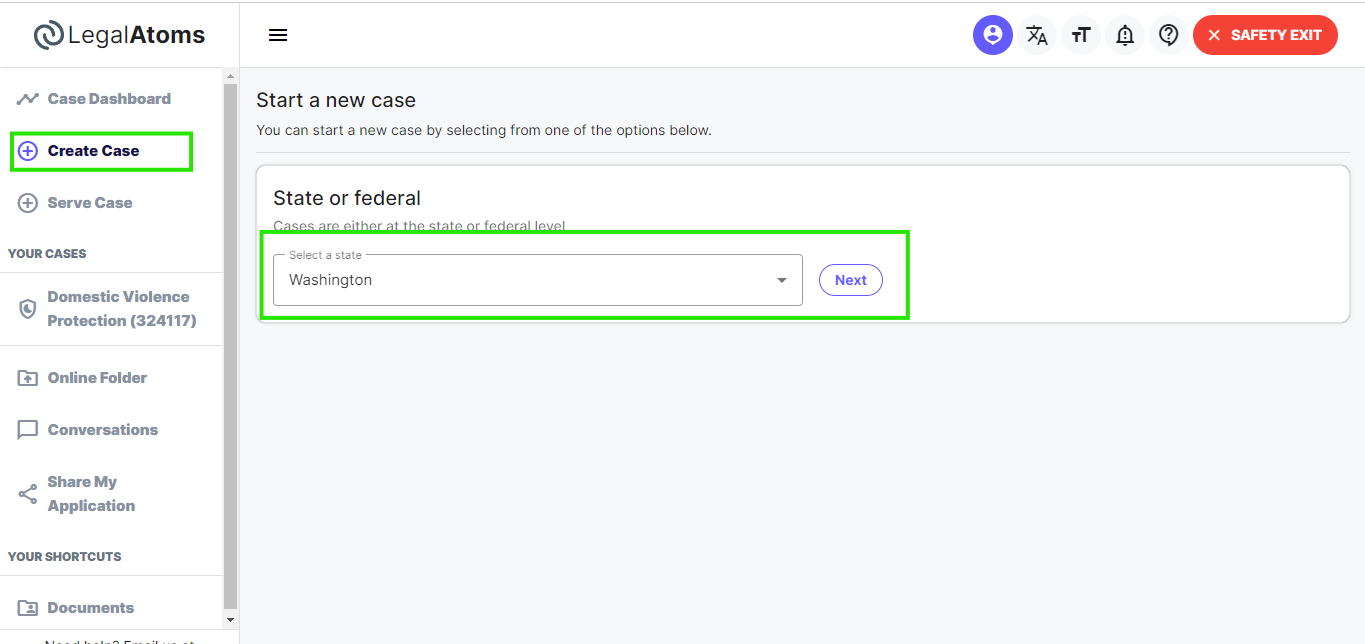
Task: Open Case Dashboard in sidebar
Action: click(x=95, y=99)
